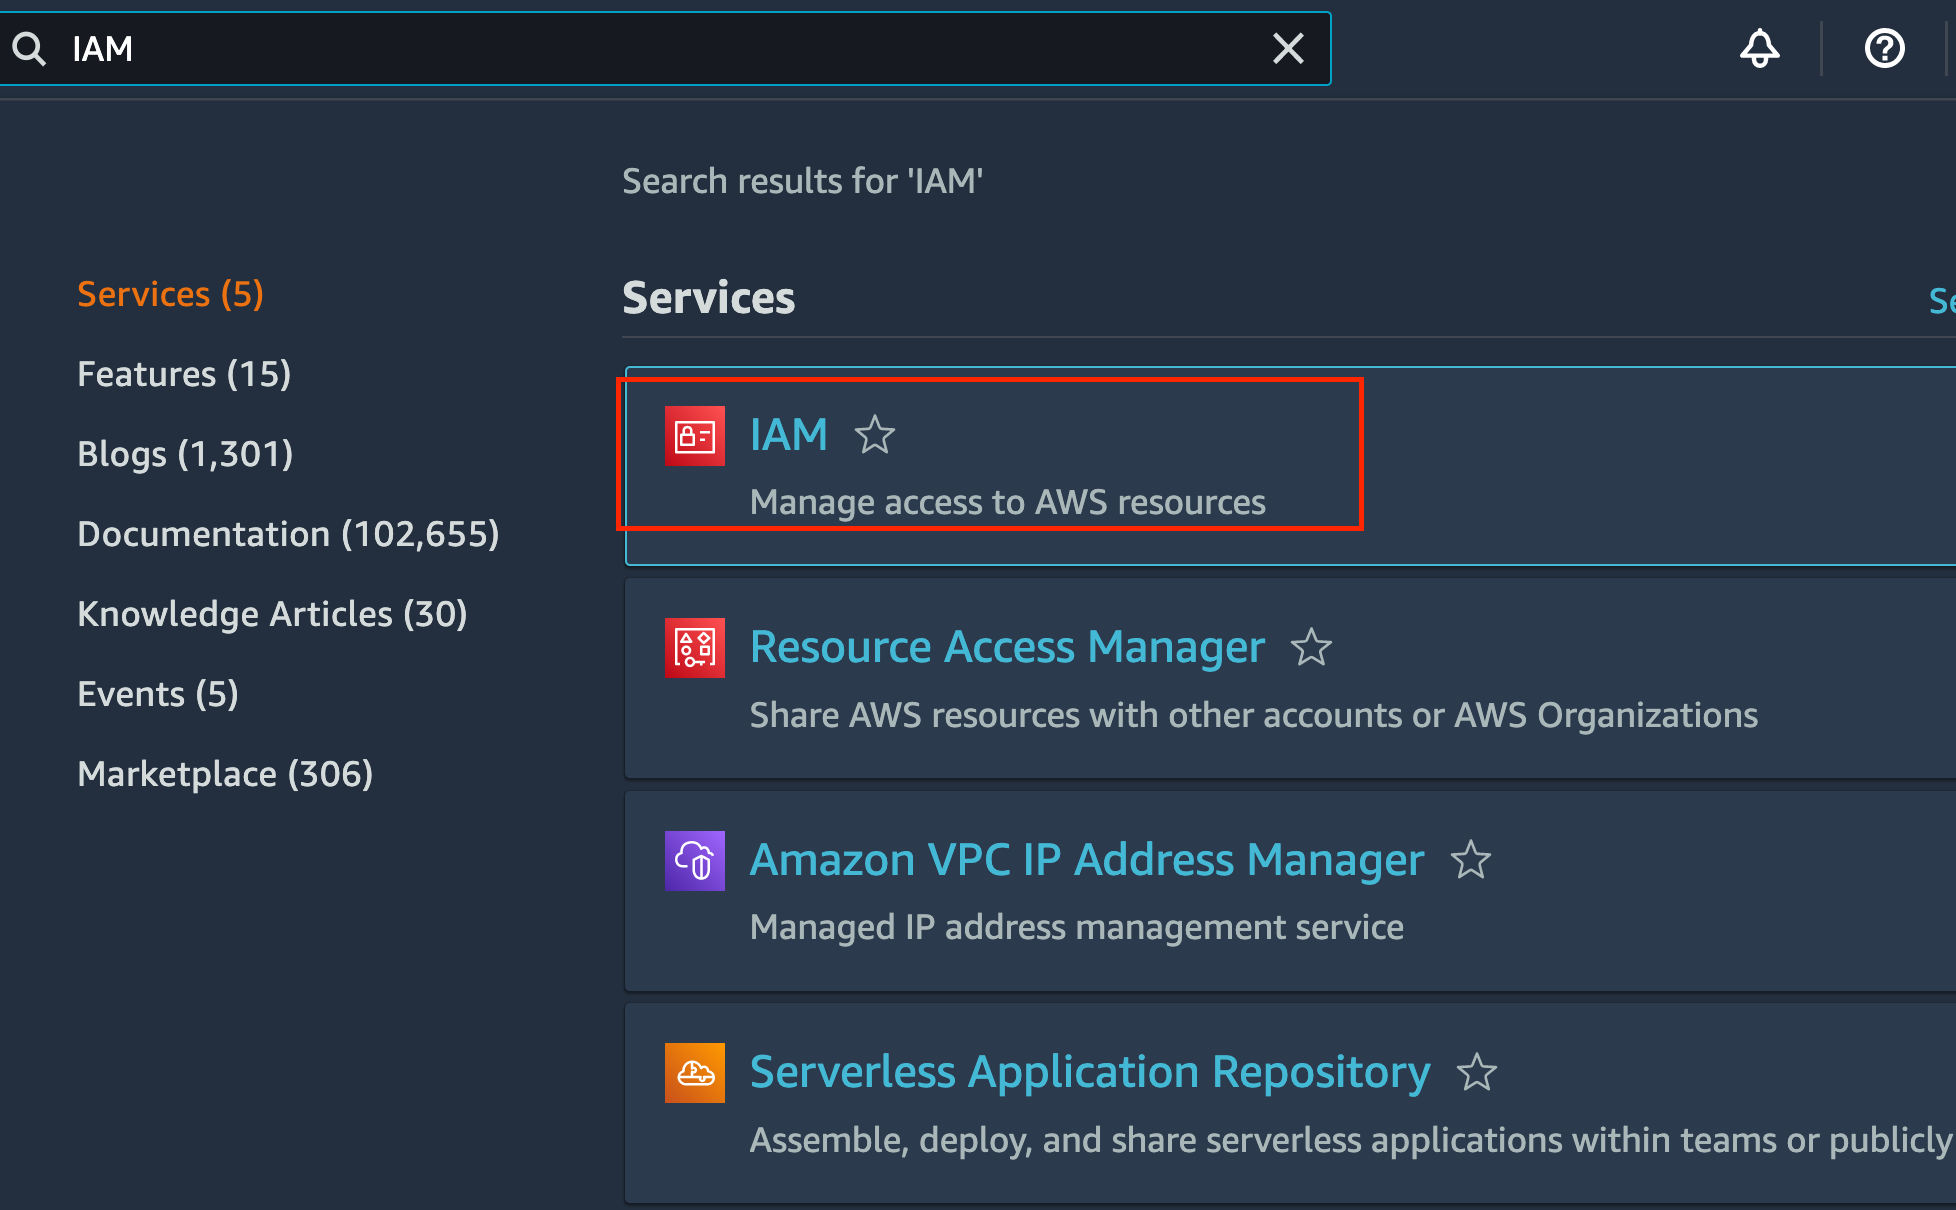Open the Amazon VPC IP Address Manager link

[1086, 860]
